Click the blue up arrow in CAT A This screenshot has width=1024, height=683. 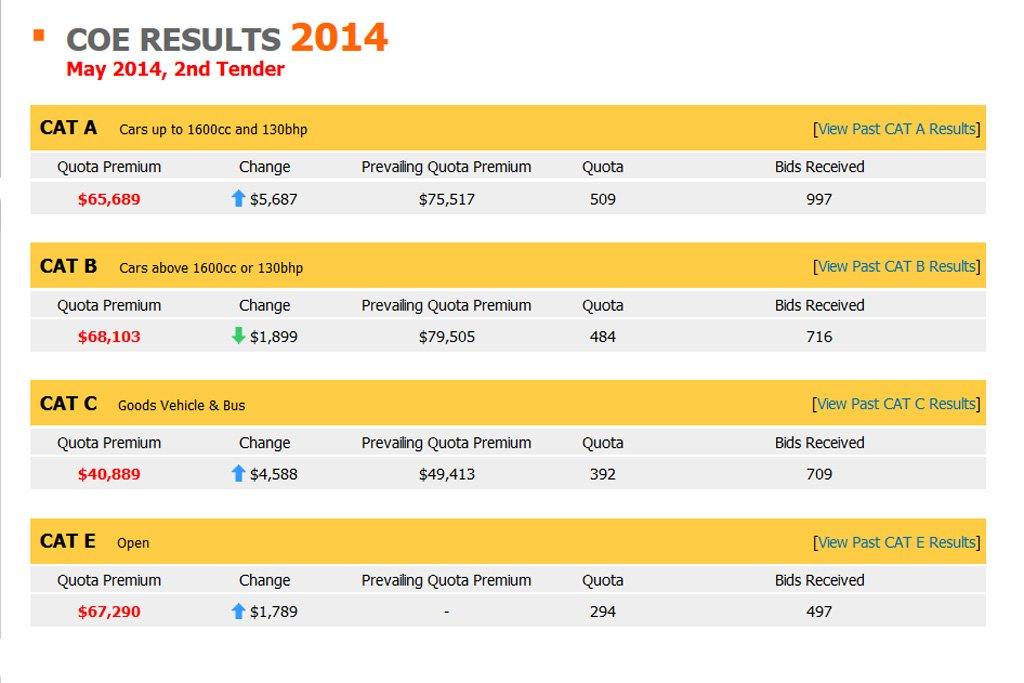pyautogui.click(x=238, y=199)
